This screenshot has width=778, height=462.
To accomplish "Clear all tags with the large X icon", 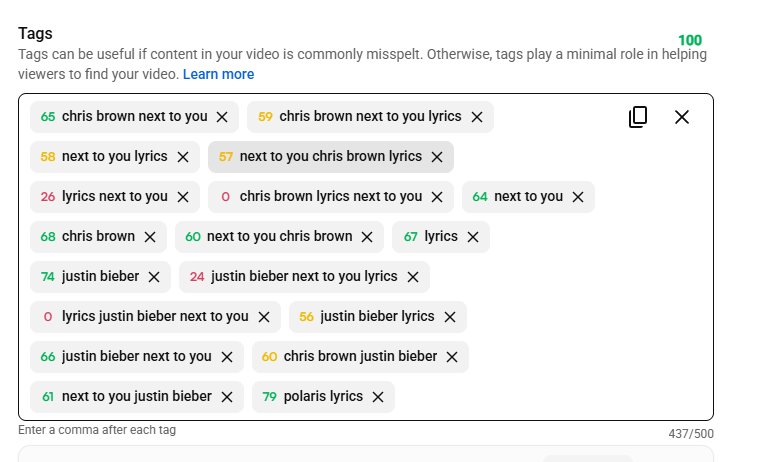I will 682,117.
